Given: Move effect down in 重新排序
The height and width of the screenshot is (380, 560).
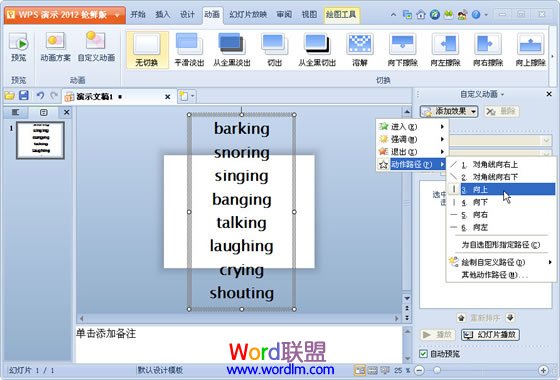Looking at the screenshot, I should tap(510, 317).
